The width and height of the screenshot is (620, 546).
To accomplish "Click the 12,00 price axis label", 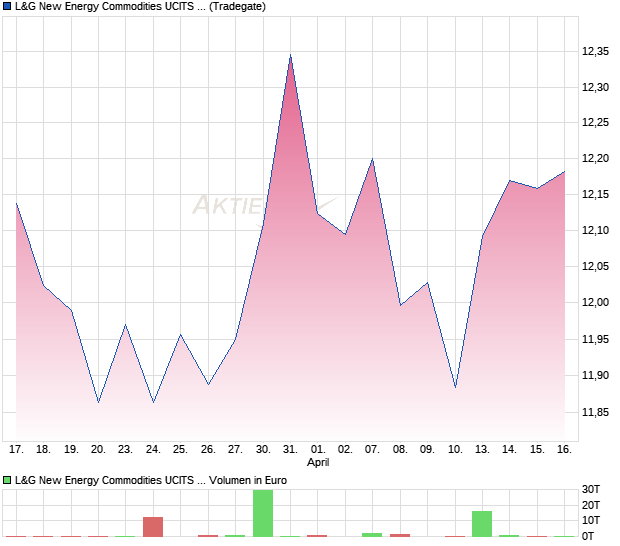I will point(595,302).
